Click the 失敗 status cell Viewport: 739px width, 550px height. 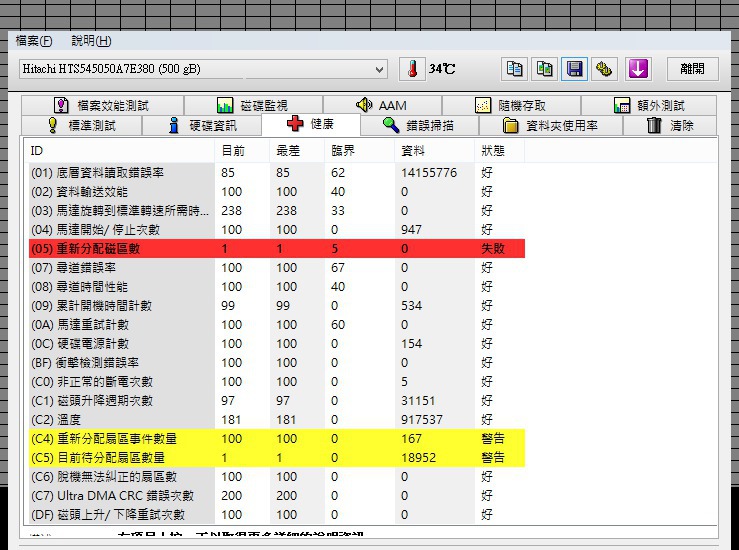493,248
